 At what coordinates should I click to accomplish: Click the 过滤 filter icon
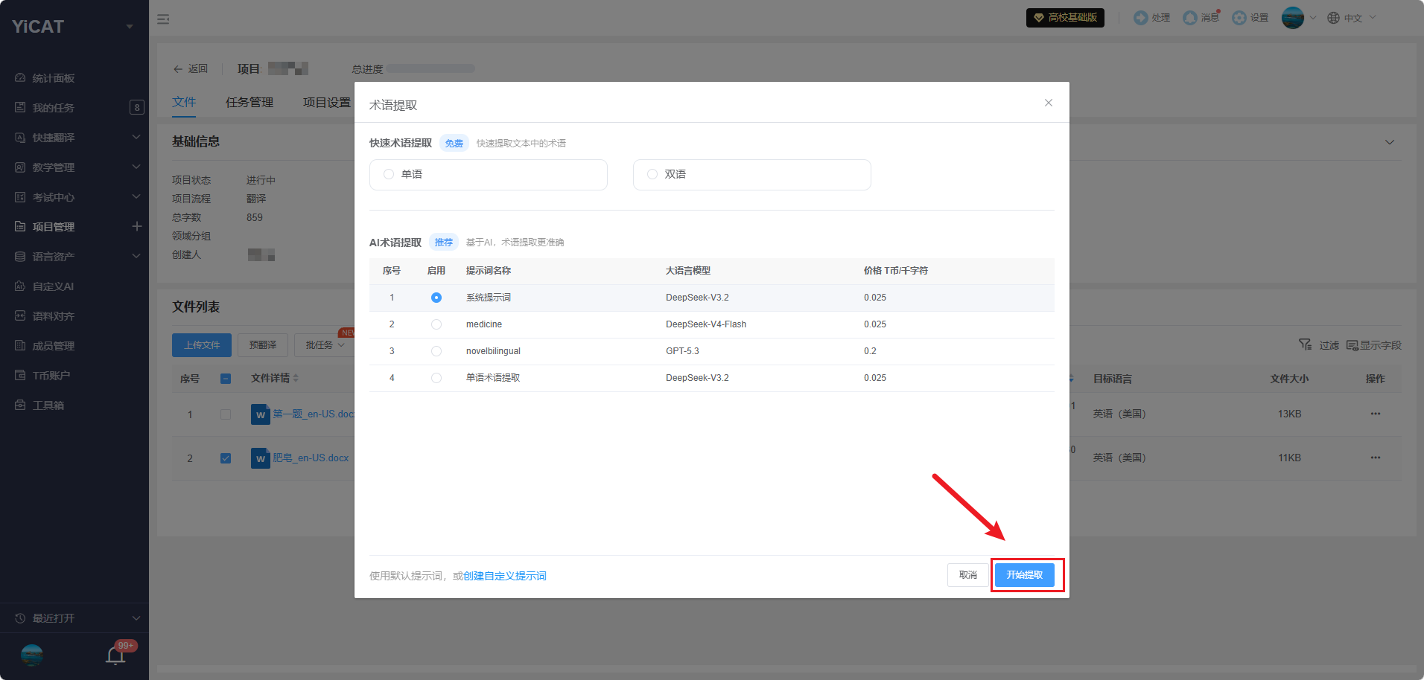pyautogui.click(x=1305, y=344)
